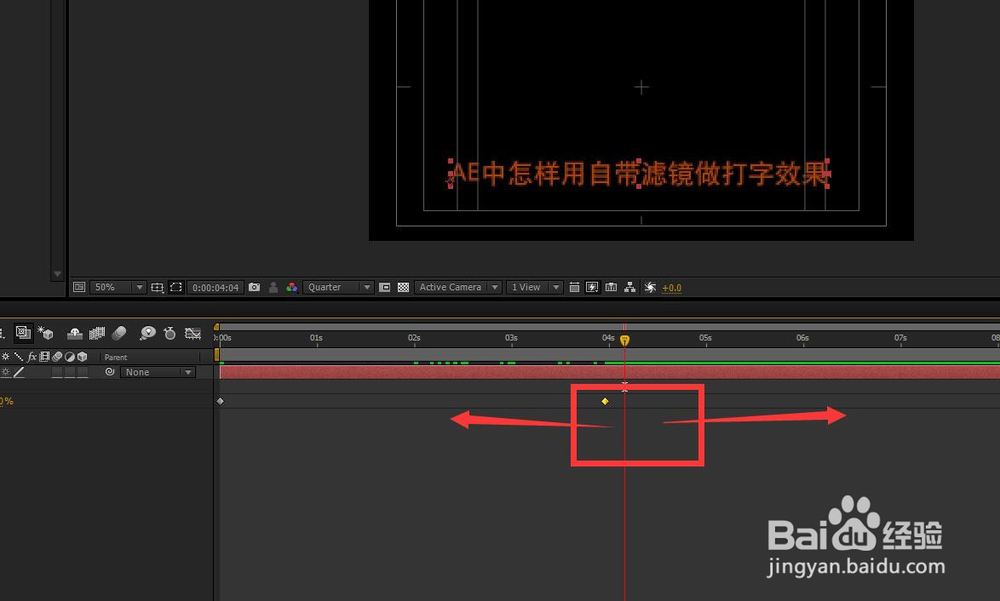Open the Graph Editor
Viewport: 1000px width, 601px height.
pos(192,333)
